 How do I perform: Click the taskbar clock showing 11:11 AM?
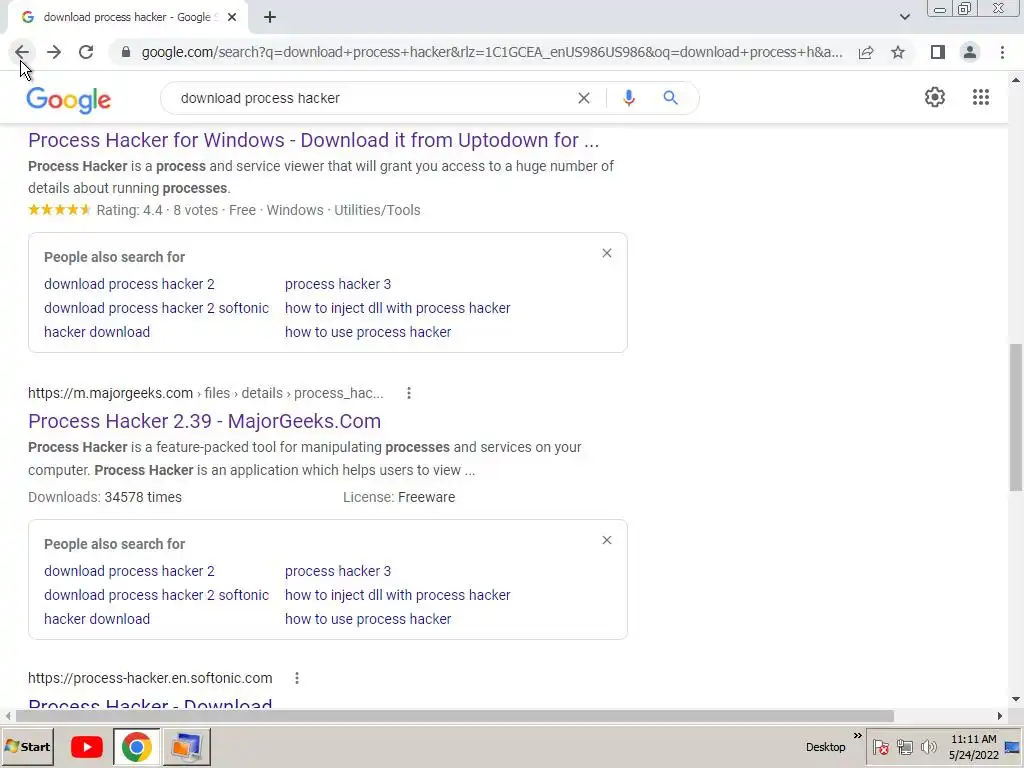click(974, 747)
